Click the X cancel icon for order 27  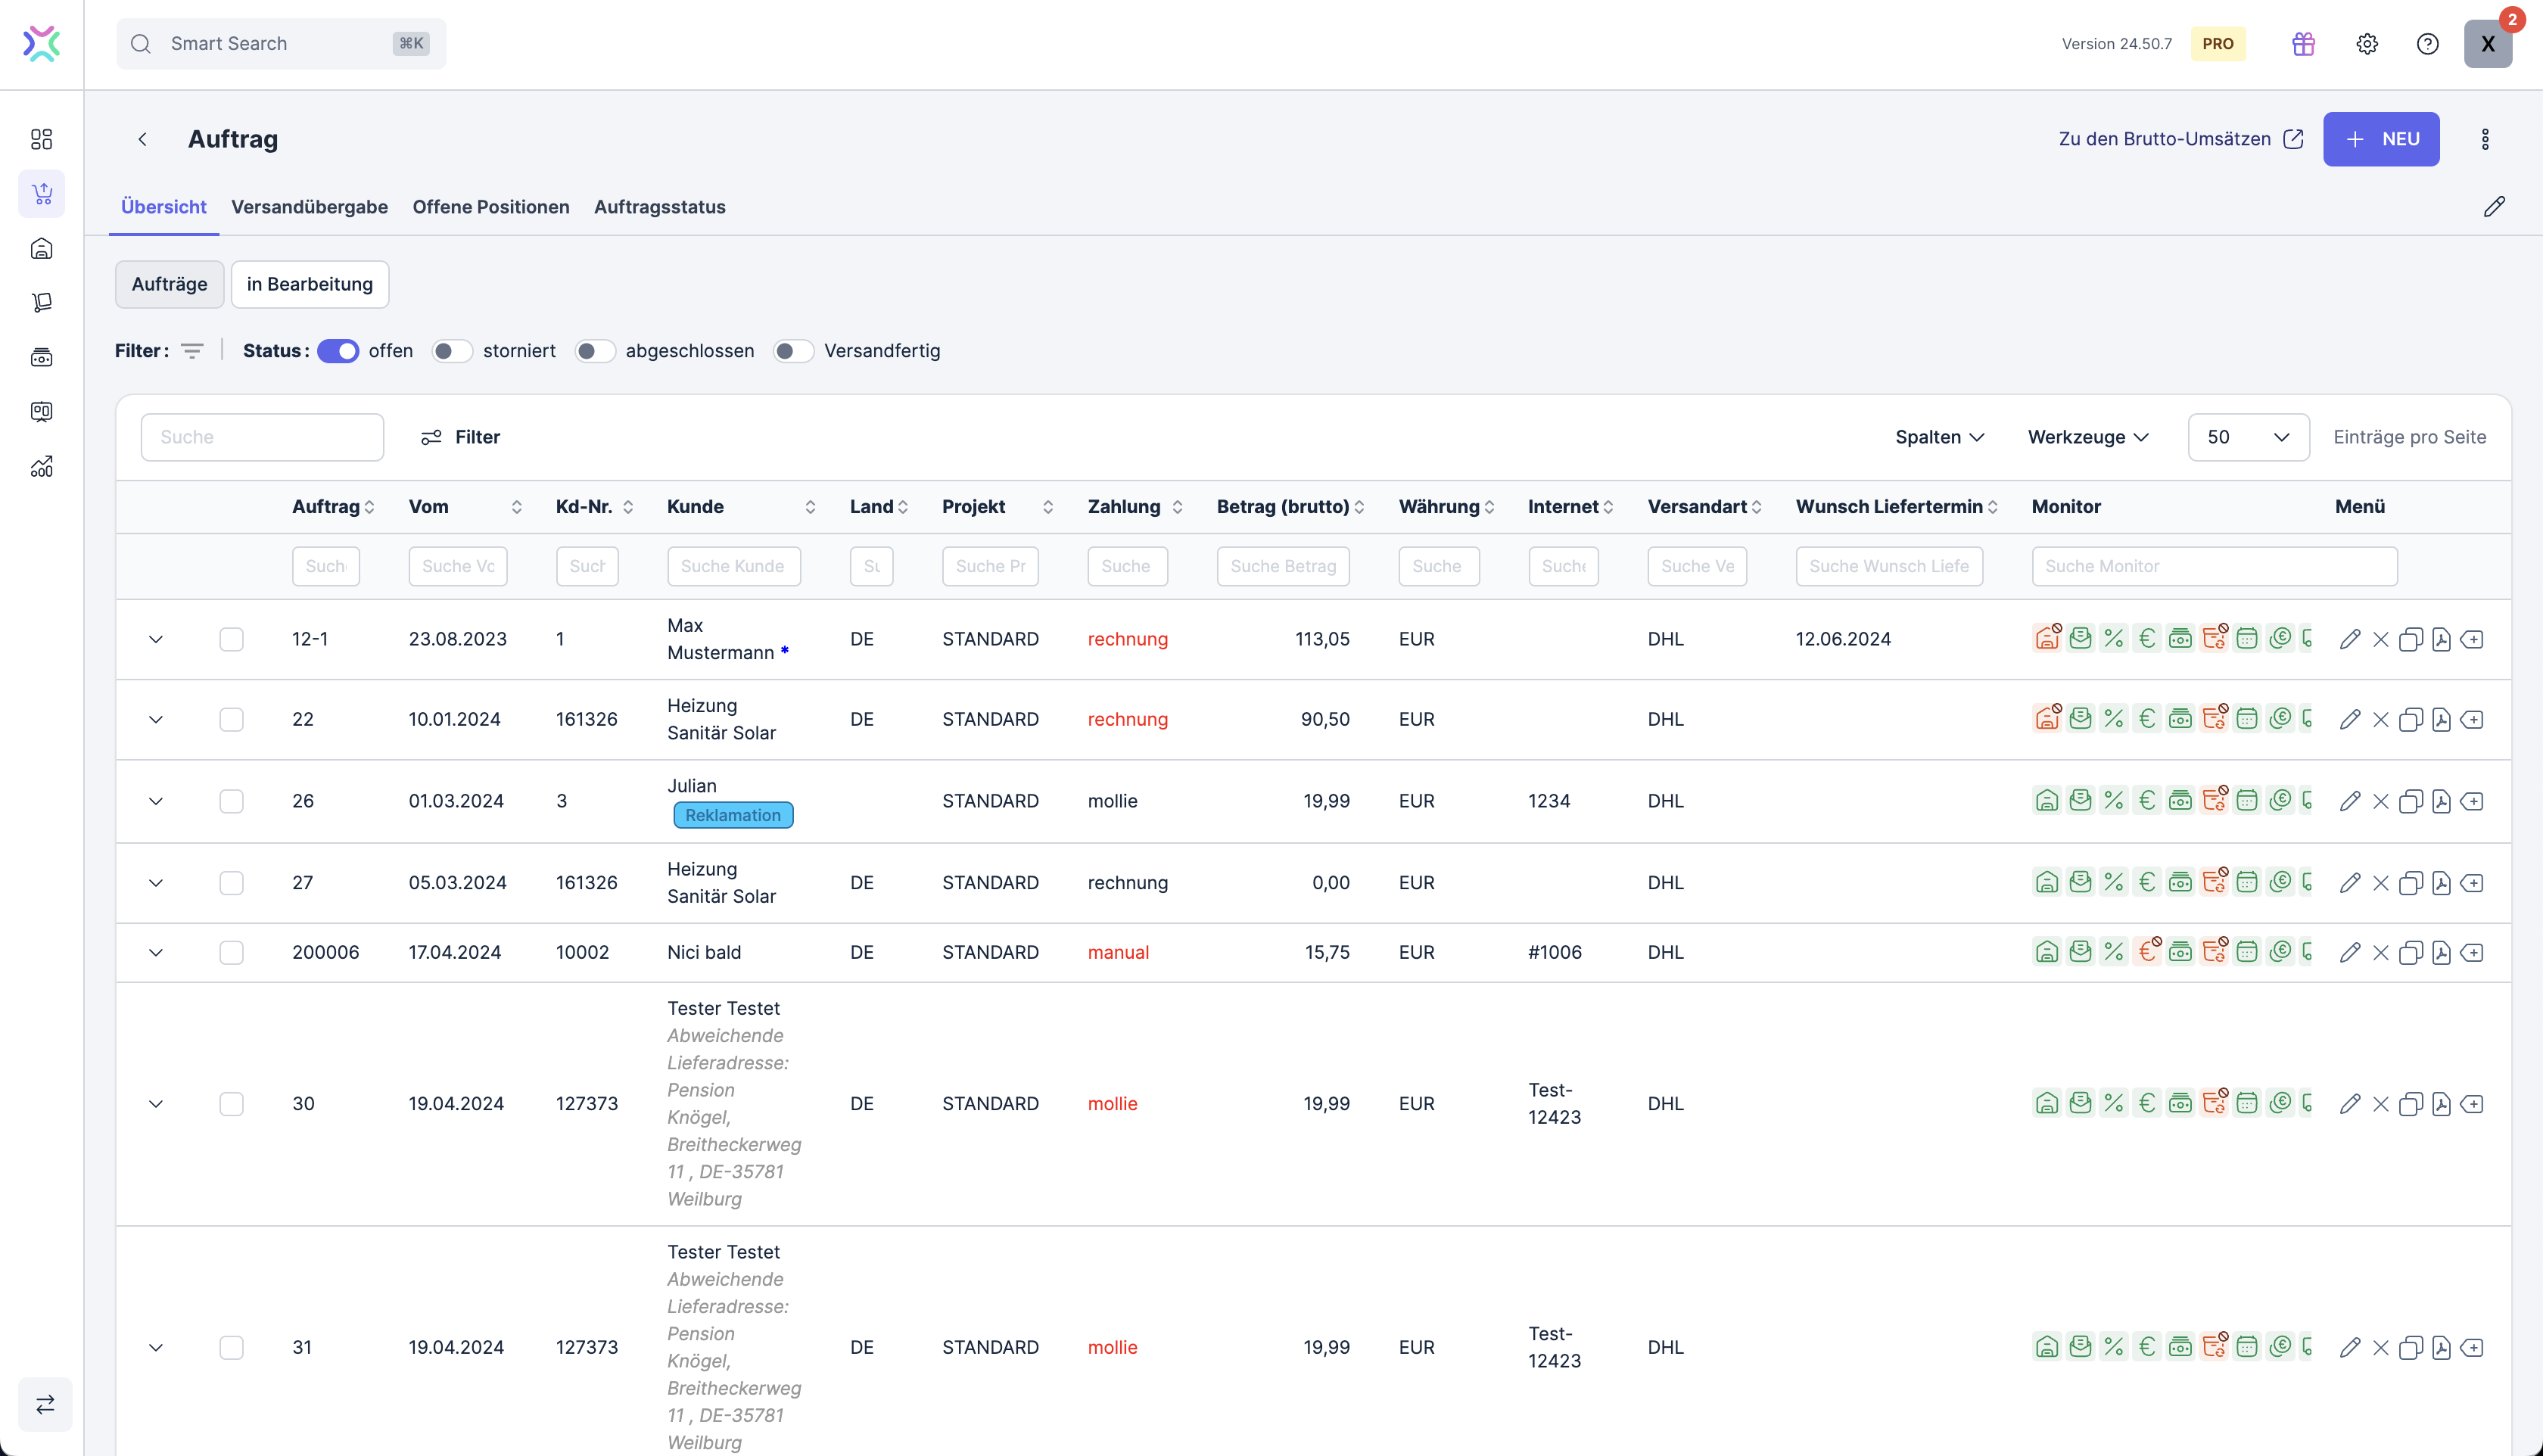pyautogui.click(x=2380, y=883)
